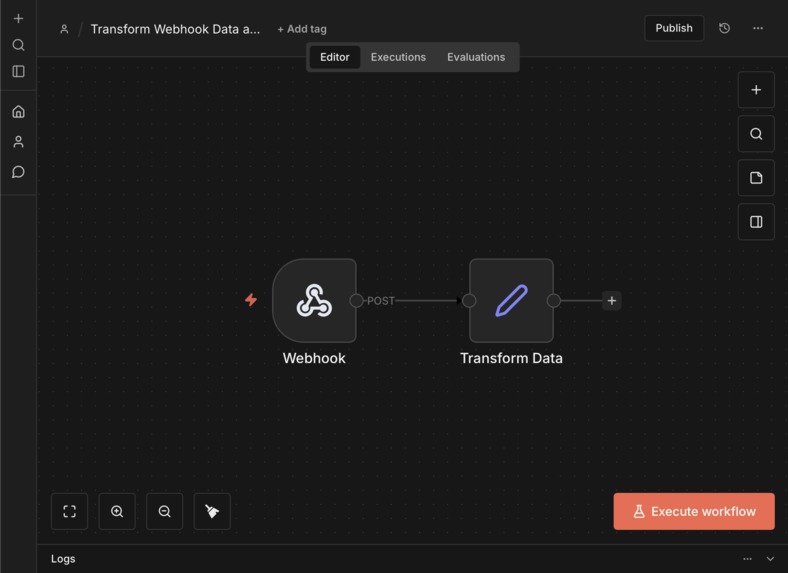The width and height of the screenshot is (788, 573).
Task: Click the Transform Data label text
Action: (511, 358)
